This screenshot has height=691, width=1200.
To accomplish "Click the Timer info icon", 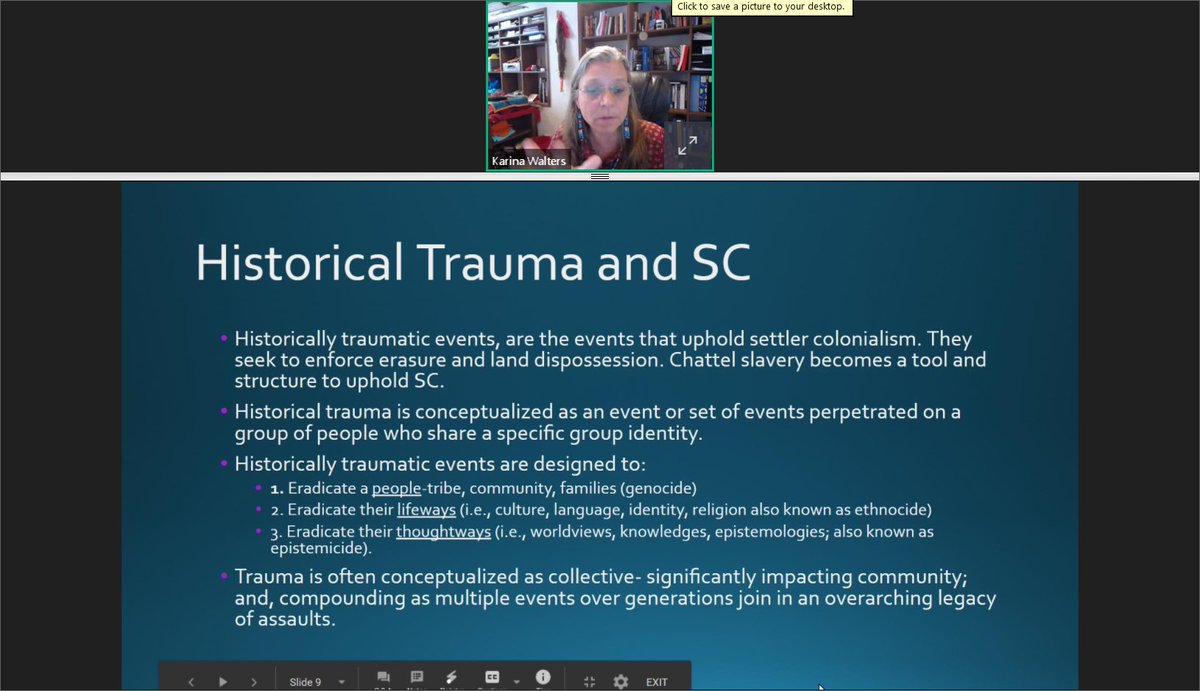I will click(x=543, y=680).
